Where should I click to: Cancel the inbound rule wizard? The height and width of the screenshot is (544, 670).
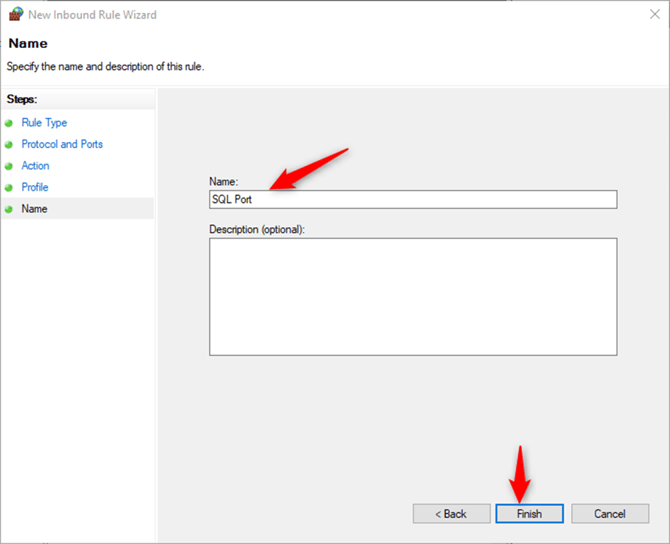[609, 513]
